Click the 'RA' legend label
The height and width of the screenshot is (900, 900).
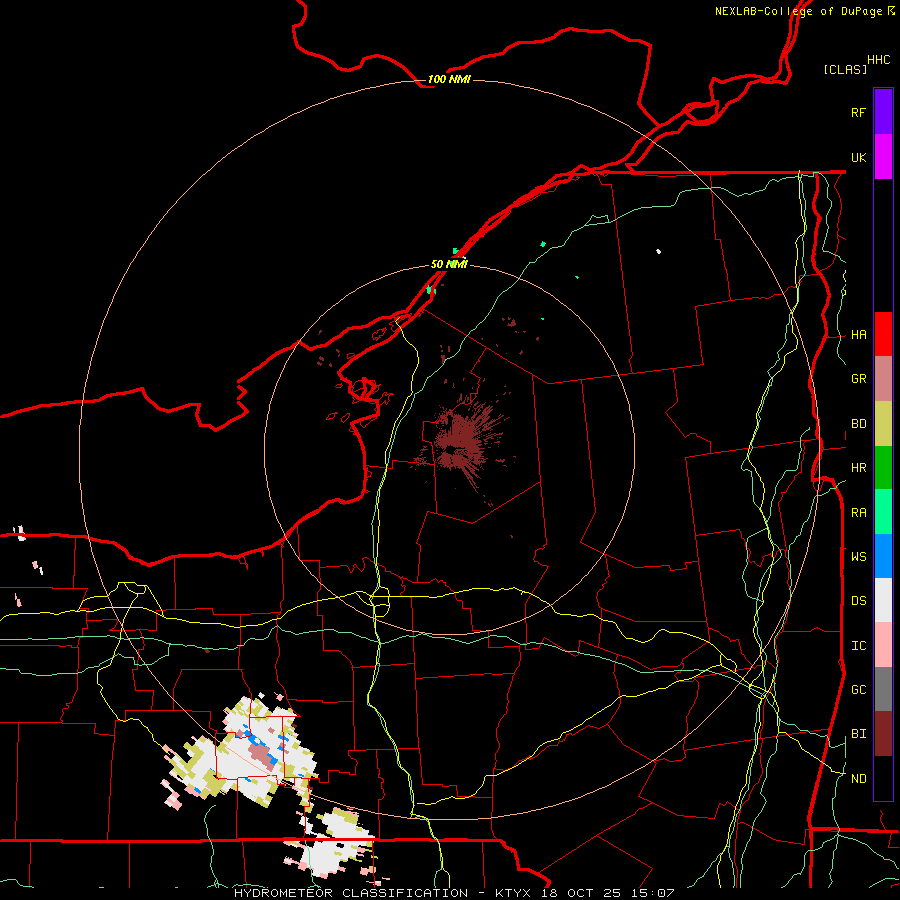[x=858, y=513]
